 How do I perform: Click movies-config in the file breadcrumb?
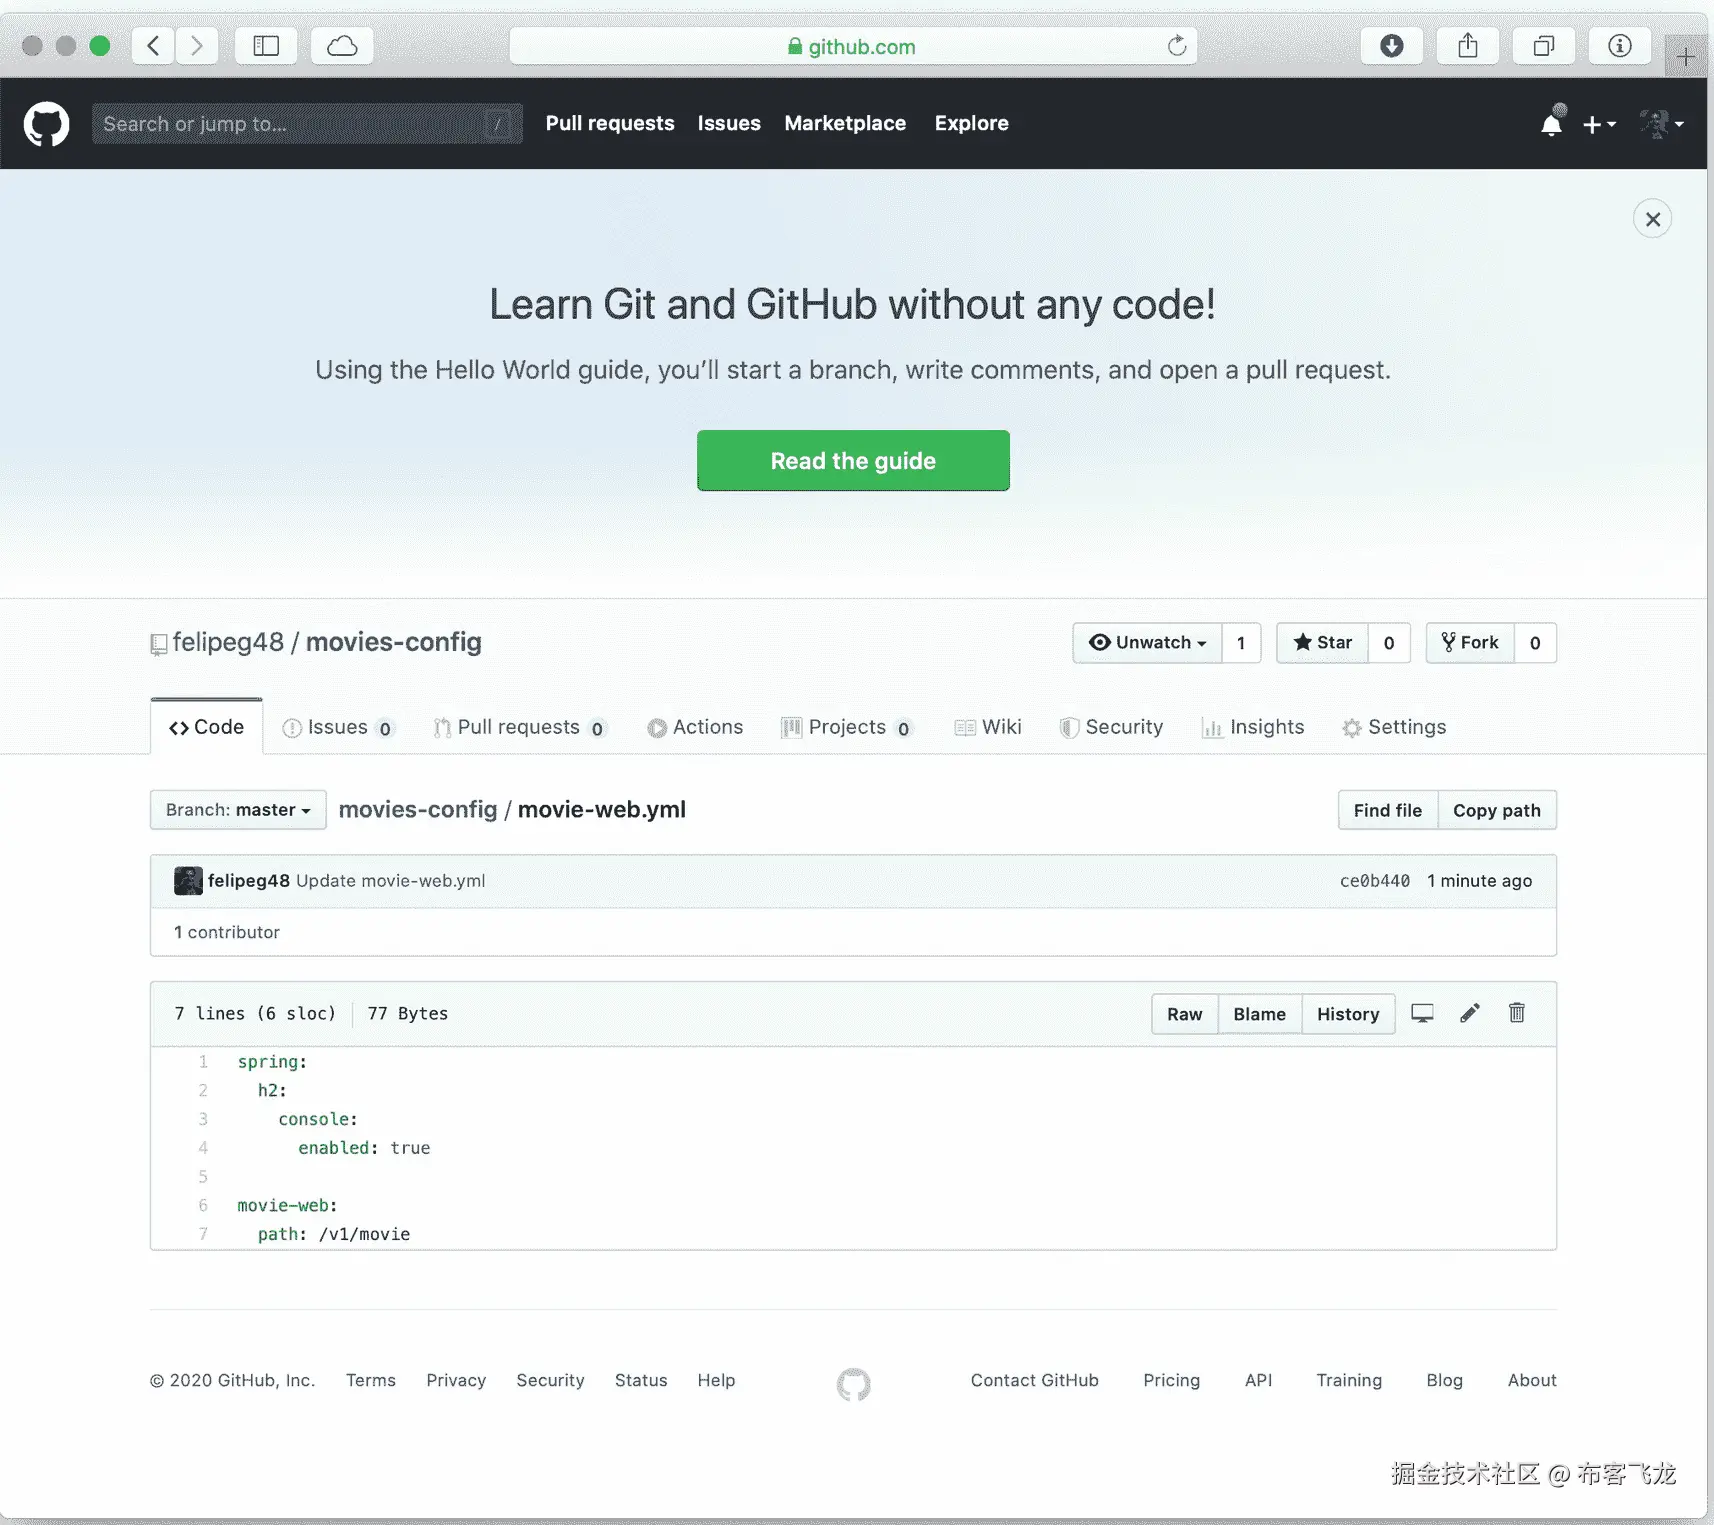coord(418,809)
